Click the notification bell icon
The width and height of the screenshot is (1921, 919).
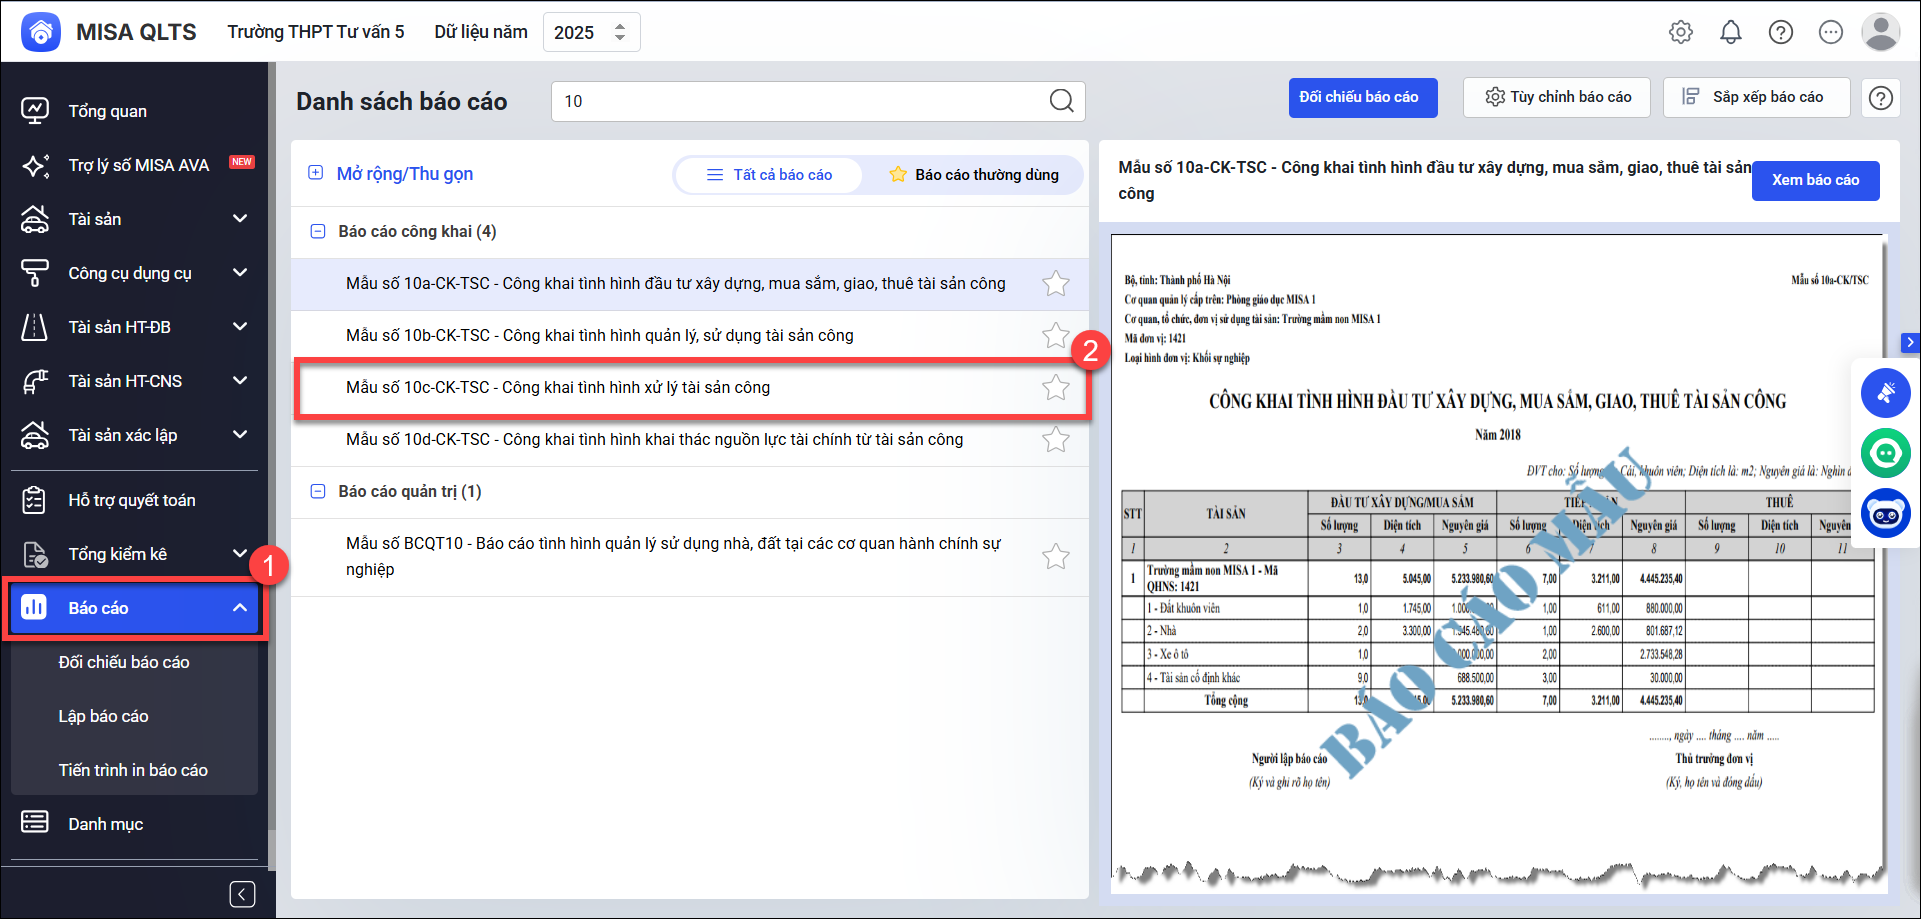(1731, 32)
